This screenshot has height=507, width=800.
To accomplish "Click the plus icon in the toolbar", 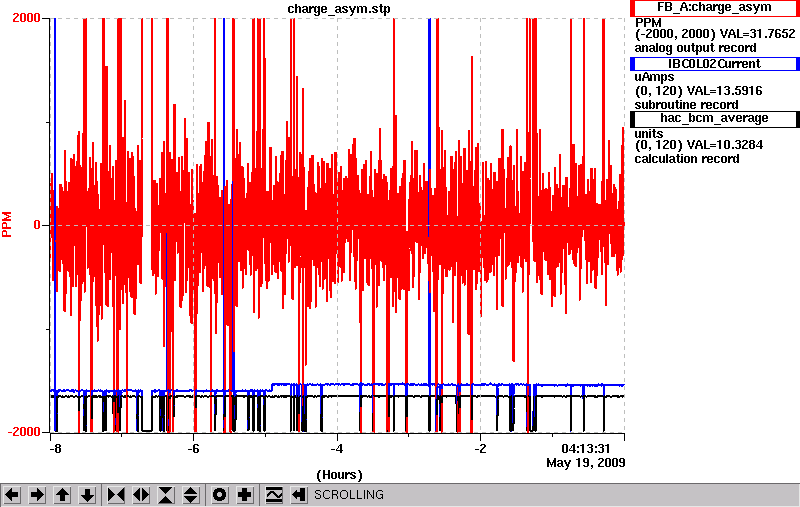I will [x=245, y=495].
